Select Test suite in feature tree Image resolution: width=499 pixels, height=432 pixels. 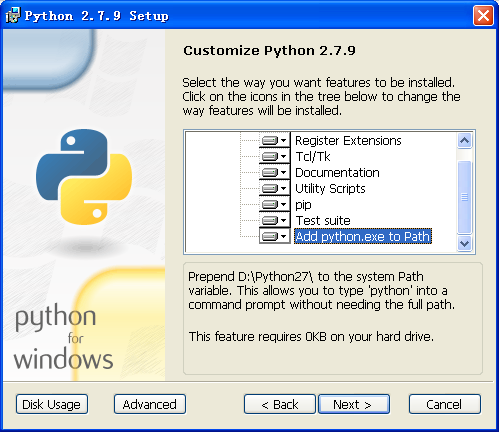pos(323,221)
